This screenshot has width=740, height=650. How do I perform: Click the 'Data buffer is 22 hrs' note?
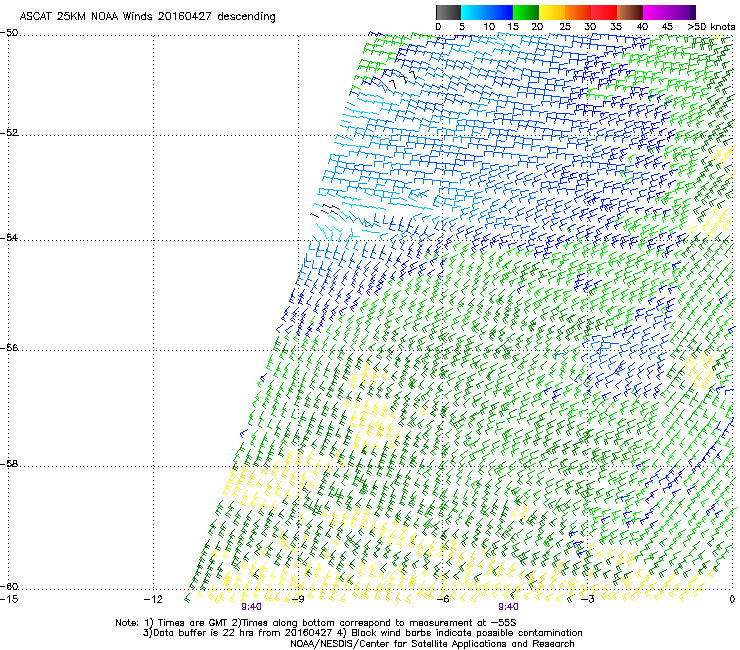click(x=238, y=633)
